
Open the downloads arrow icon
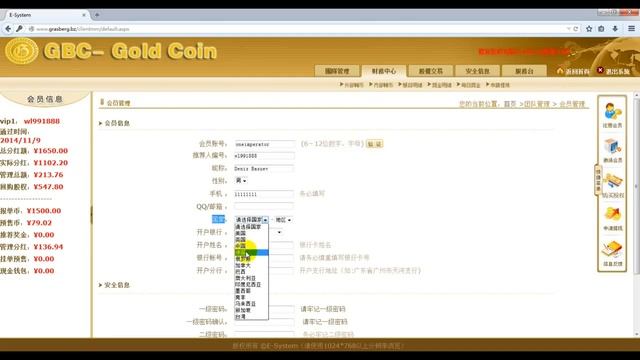(615, 29)
